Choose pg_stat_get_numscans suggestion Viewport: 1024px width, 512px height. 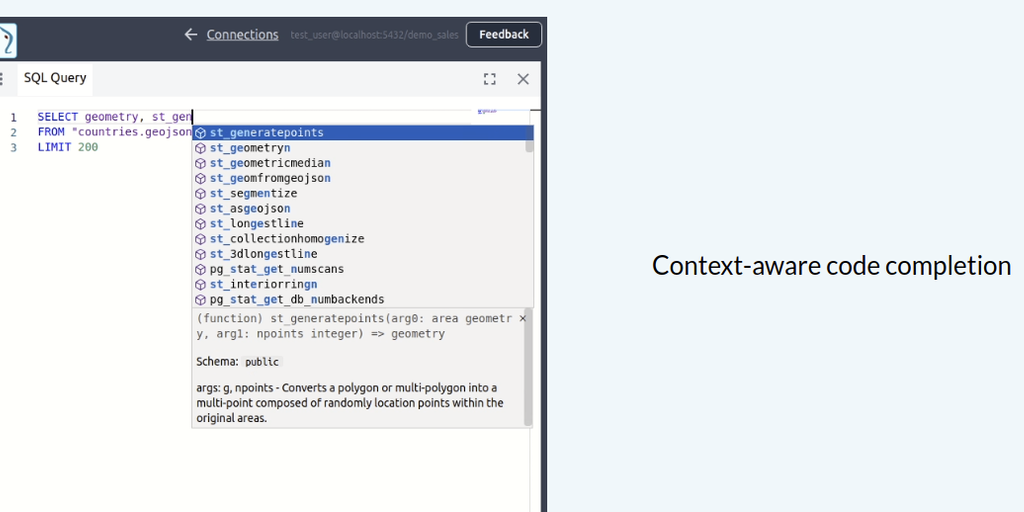362,269
